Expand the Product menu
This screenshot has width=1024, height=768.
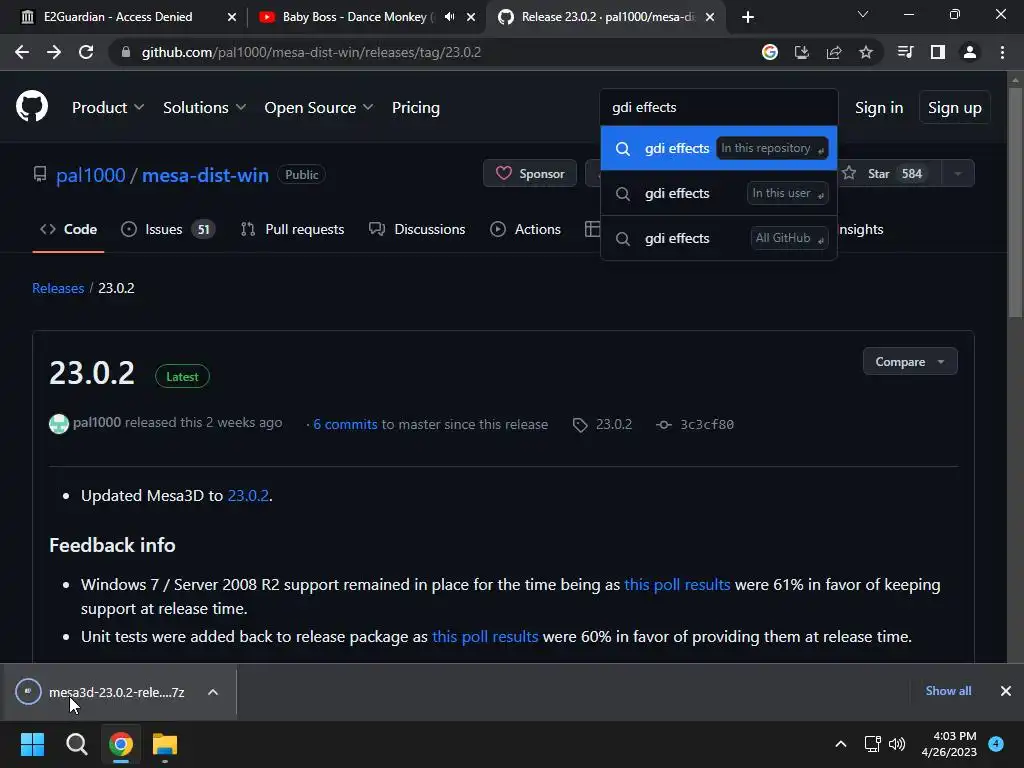coord(108,108)
